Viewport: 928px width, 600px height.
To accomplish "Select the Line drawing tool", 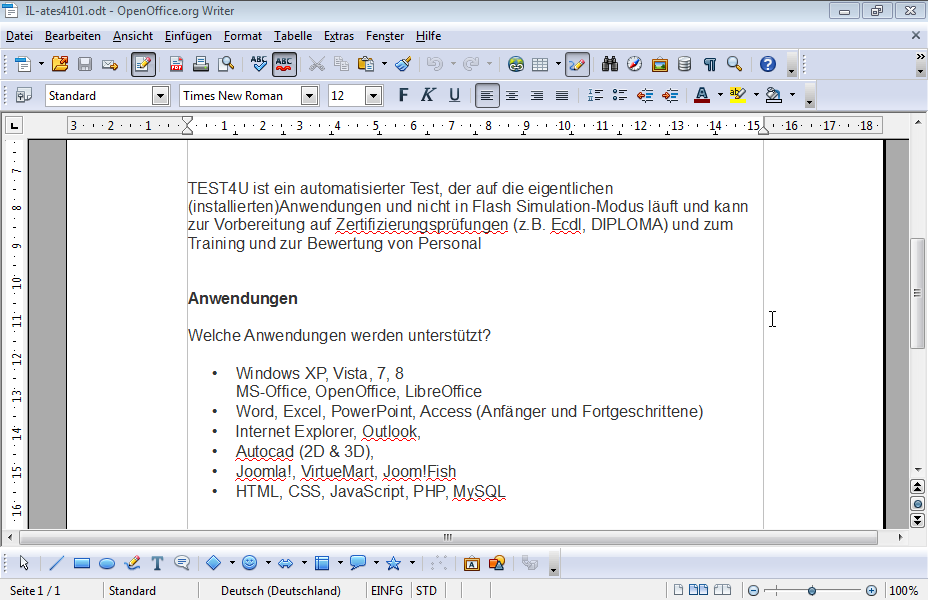I will 56,563.
